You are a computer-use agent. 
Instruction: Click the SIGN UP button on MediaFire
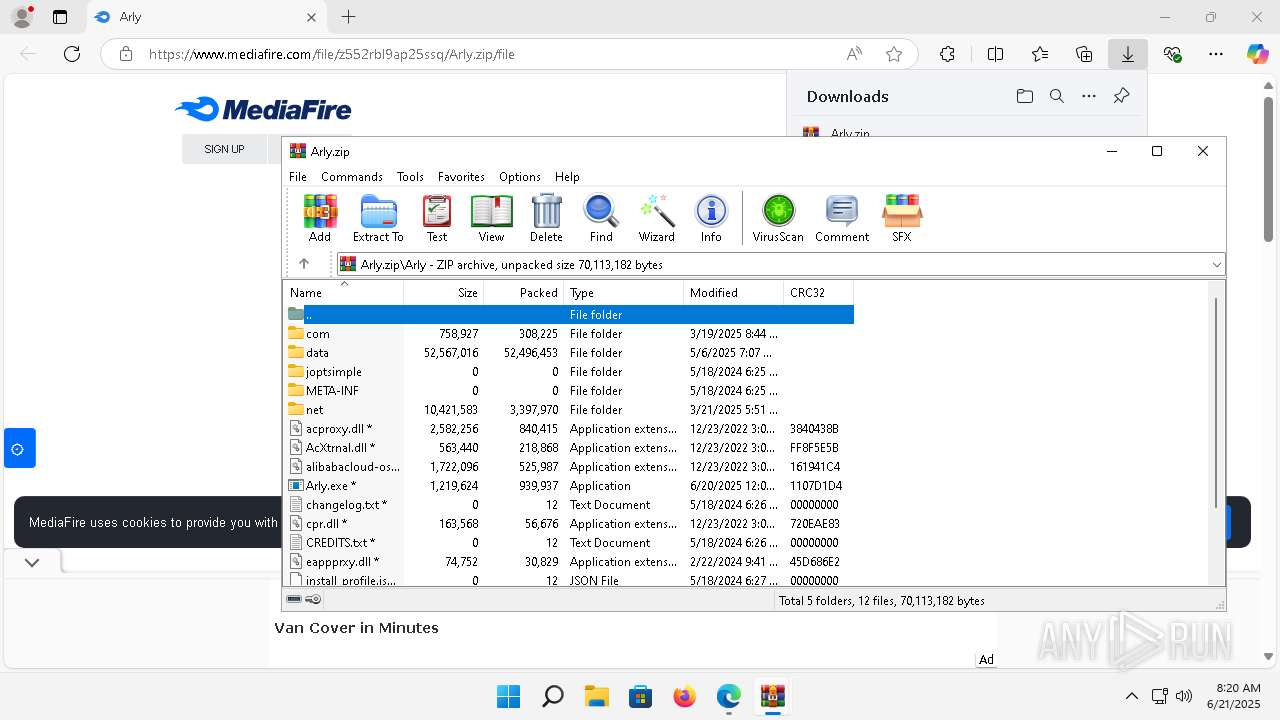224,149
